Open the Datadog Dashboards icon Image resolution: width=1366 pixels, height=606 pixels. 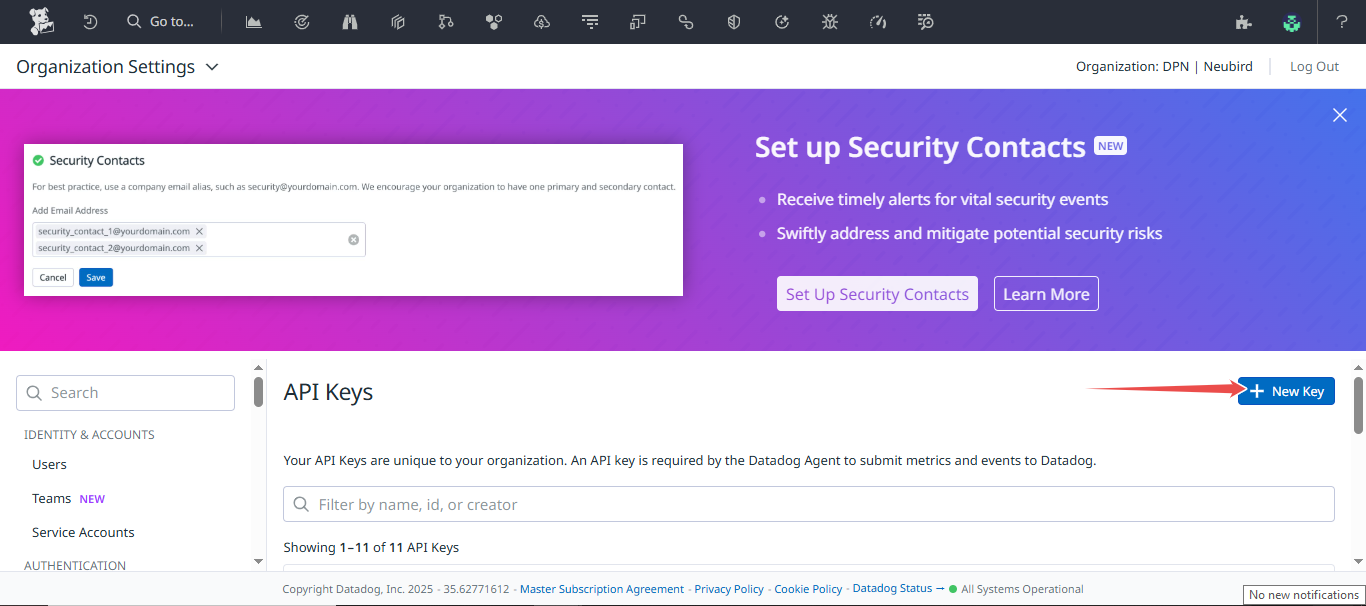tap(253, 21)
